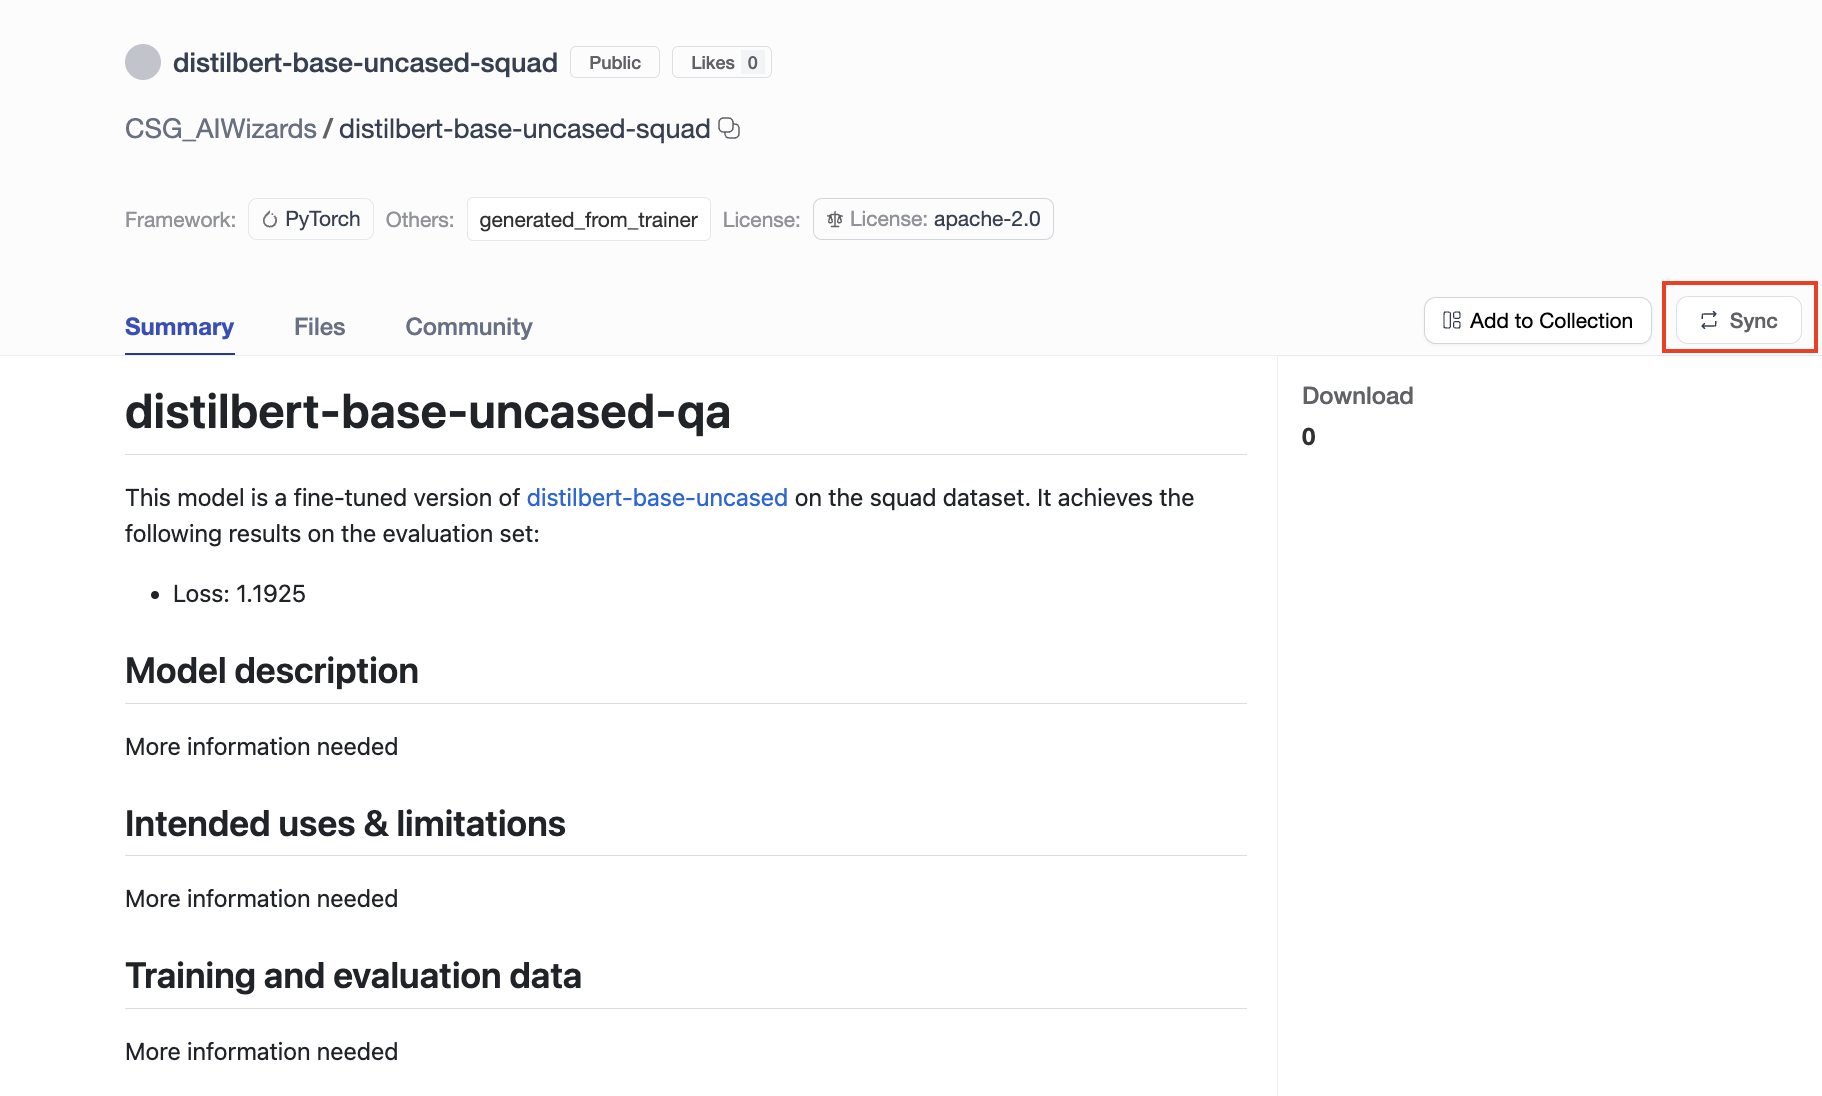The height and width of the screenshot is (1096, 1822).
Task: Click the collection grid icon
Action: click(1452, 321)
